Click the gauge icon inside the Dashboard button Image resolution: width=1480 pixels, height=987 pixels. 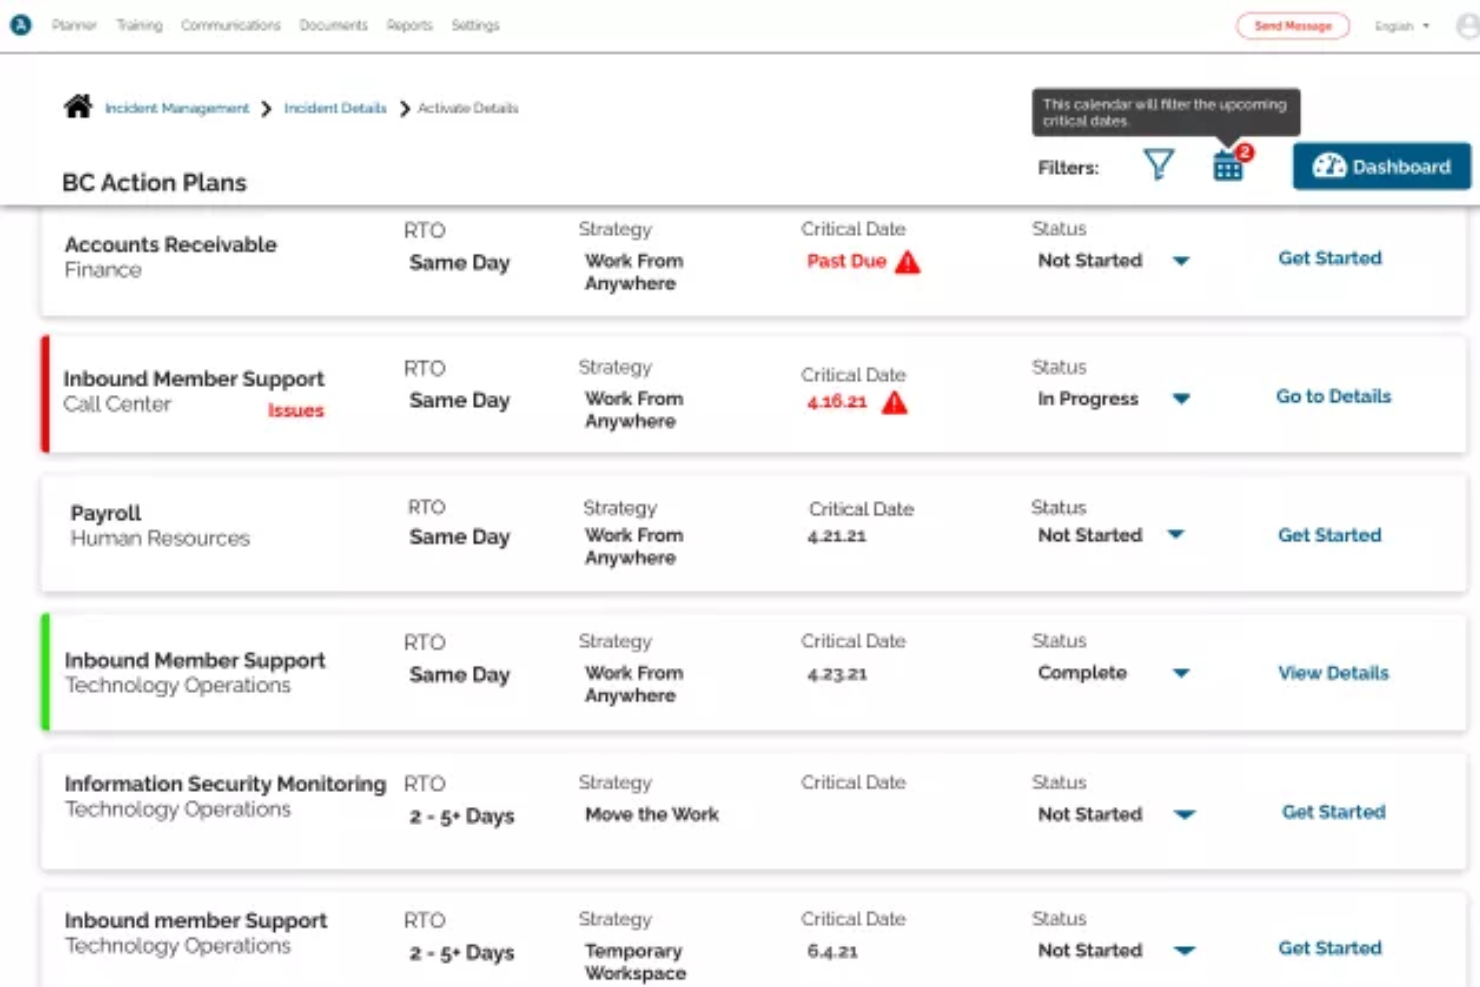[1330, 166]
